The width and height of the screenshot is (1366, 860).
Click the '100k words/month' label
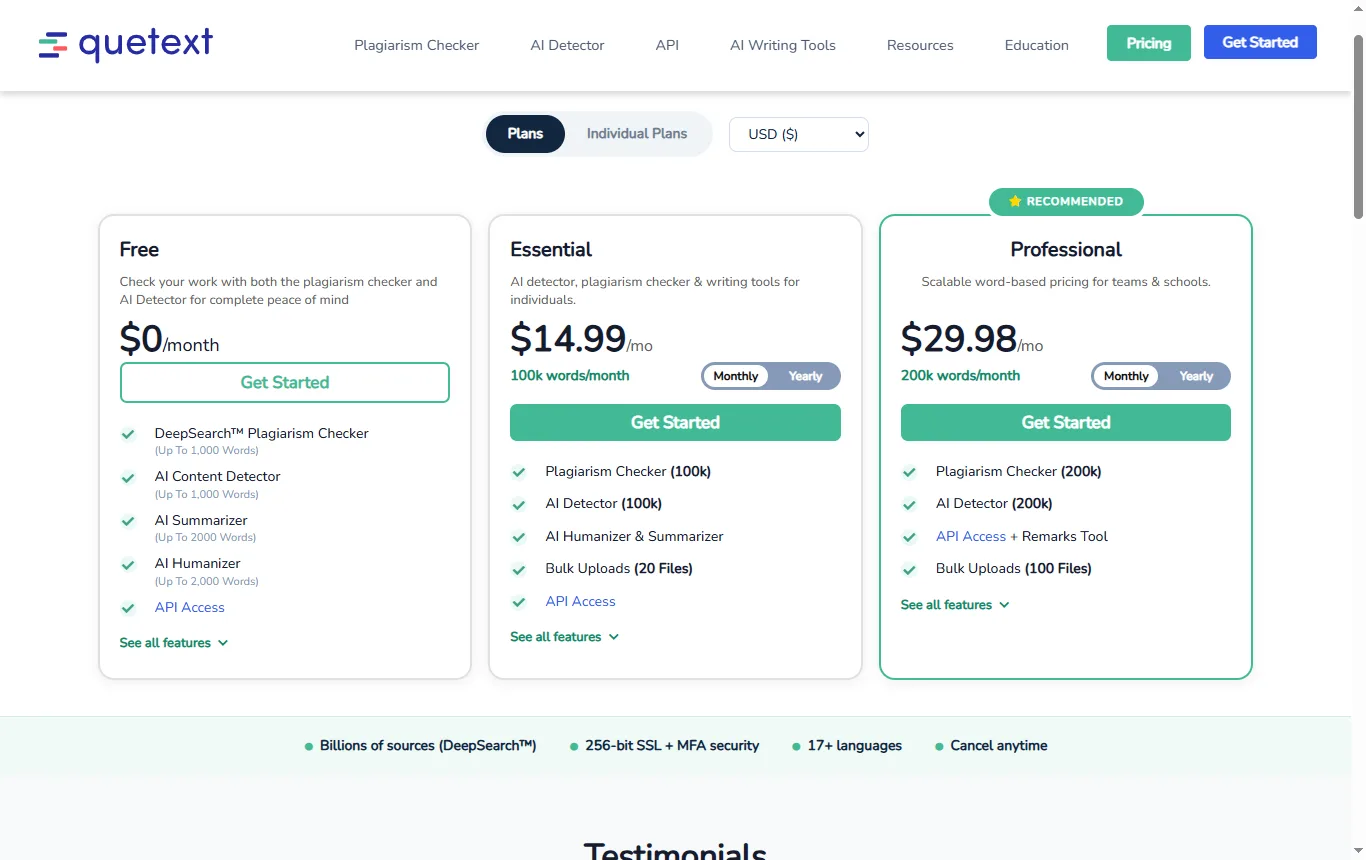570,376
